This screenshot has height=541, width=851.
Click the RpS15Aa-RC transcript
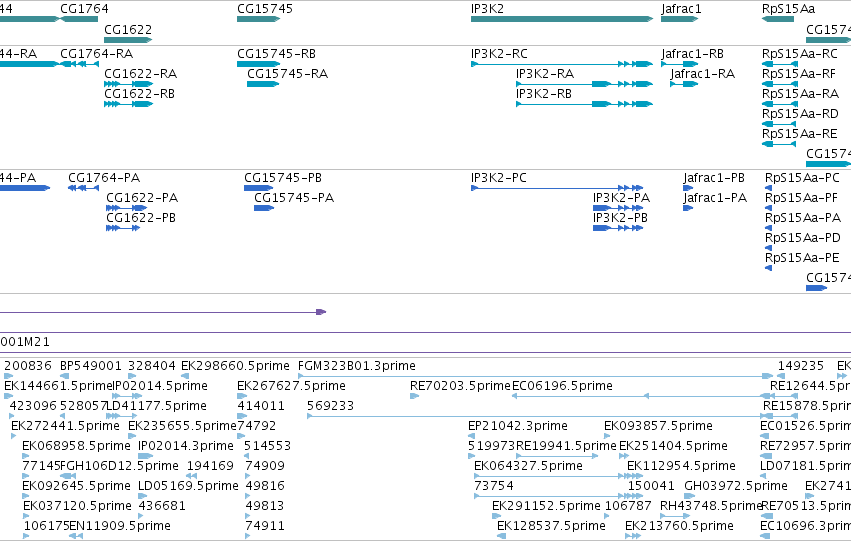(779, 64)
